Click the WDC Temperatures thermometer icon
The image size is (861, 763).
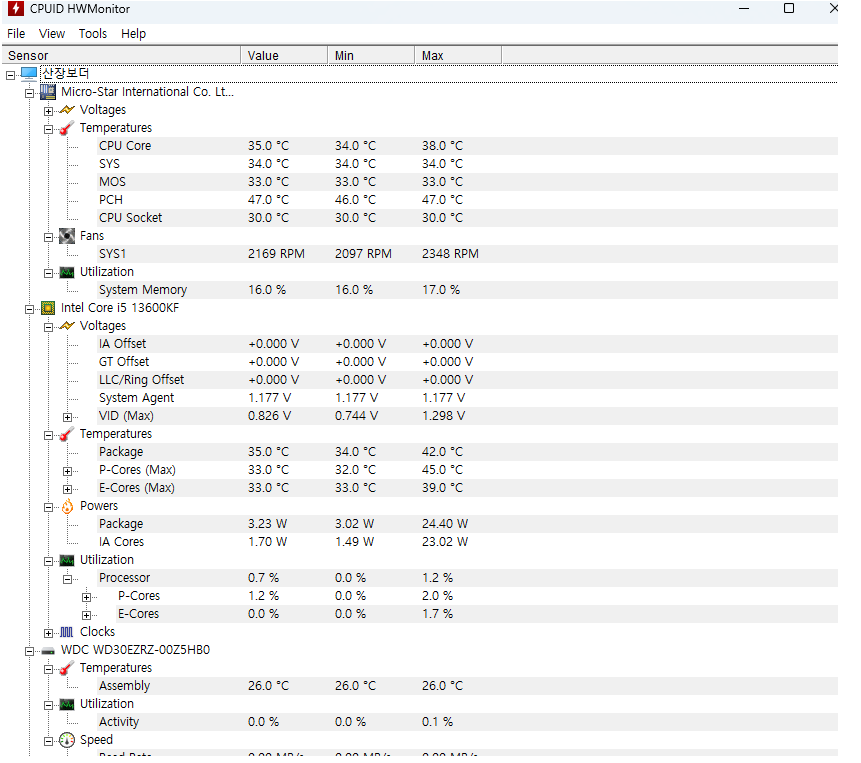[67, 668]
